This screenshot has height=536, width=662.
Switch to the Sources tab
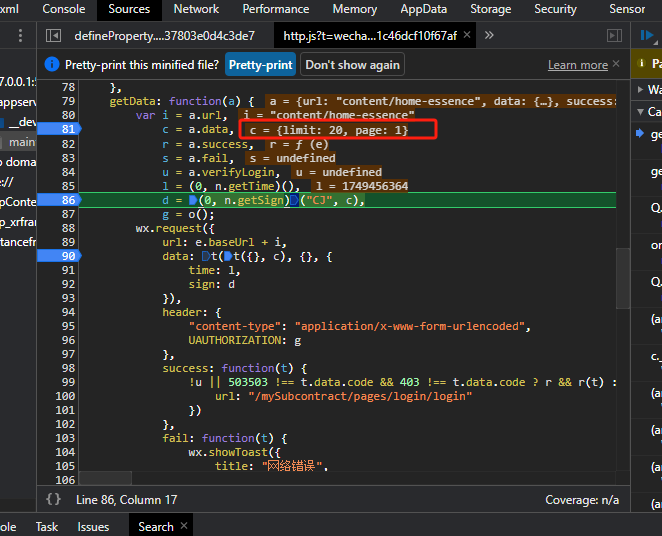pyautogui.click(x=129, y=9)
